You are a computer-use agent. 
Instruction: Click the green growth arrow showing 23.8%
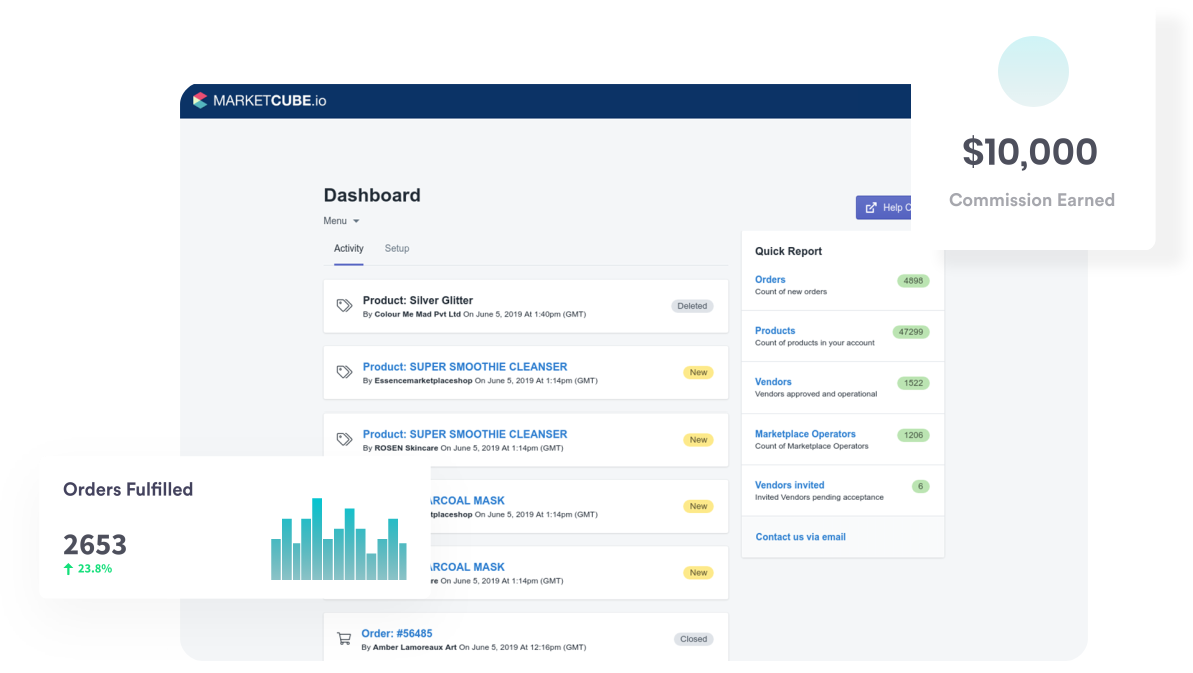pos(70,567)
